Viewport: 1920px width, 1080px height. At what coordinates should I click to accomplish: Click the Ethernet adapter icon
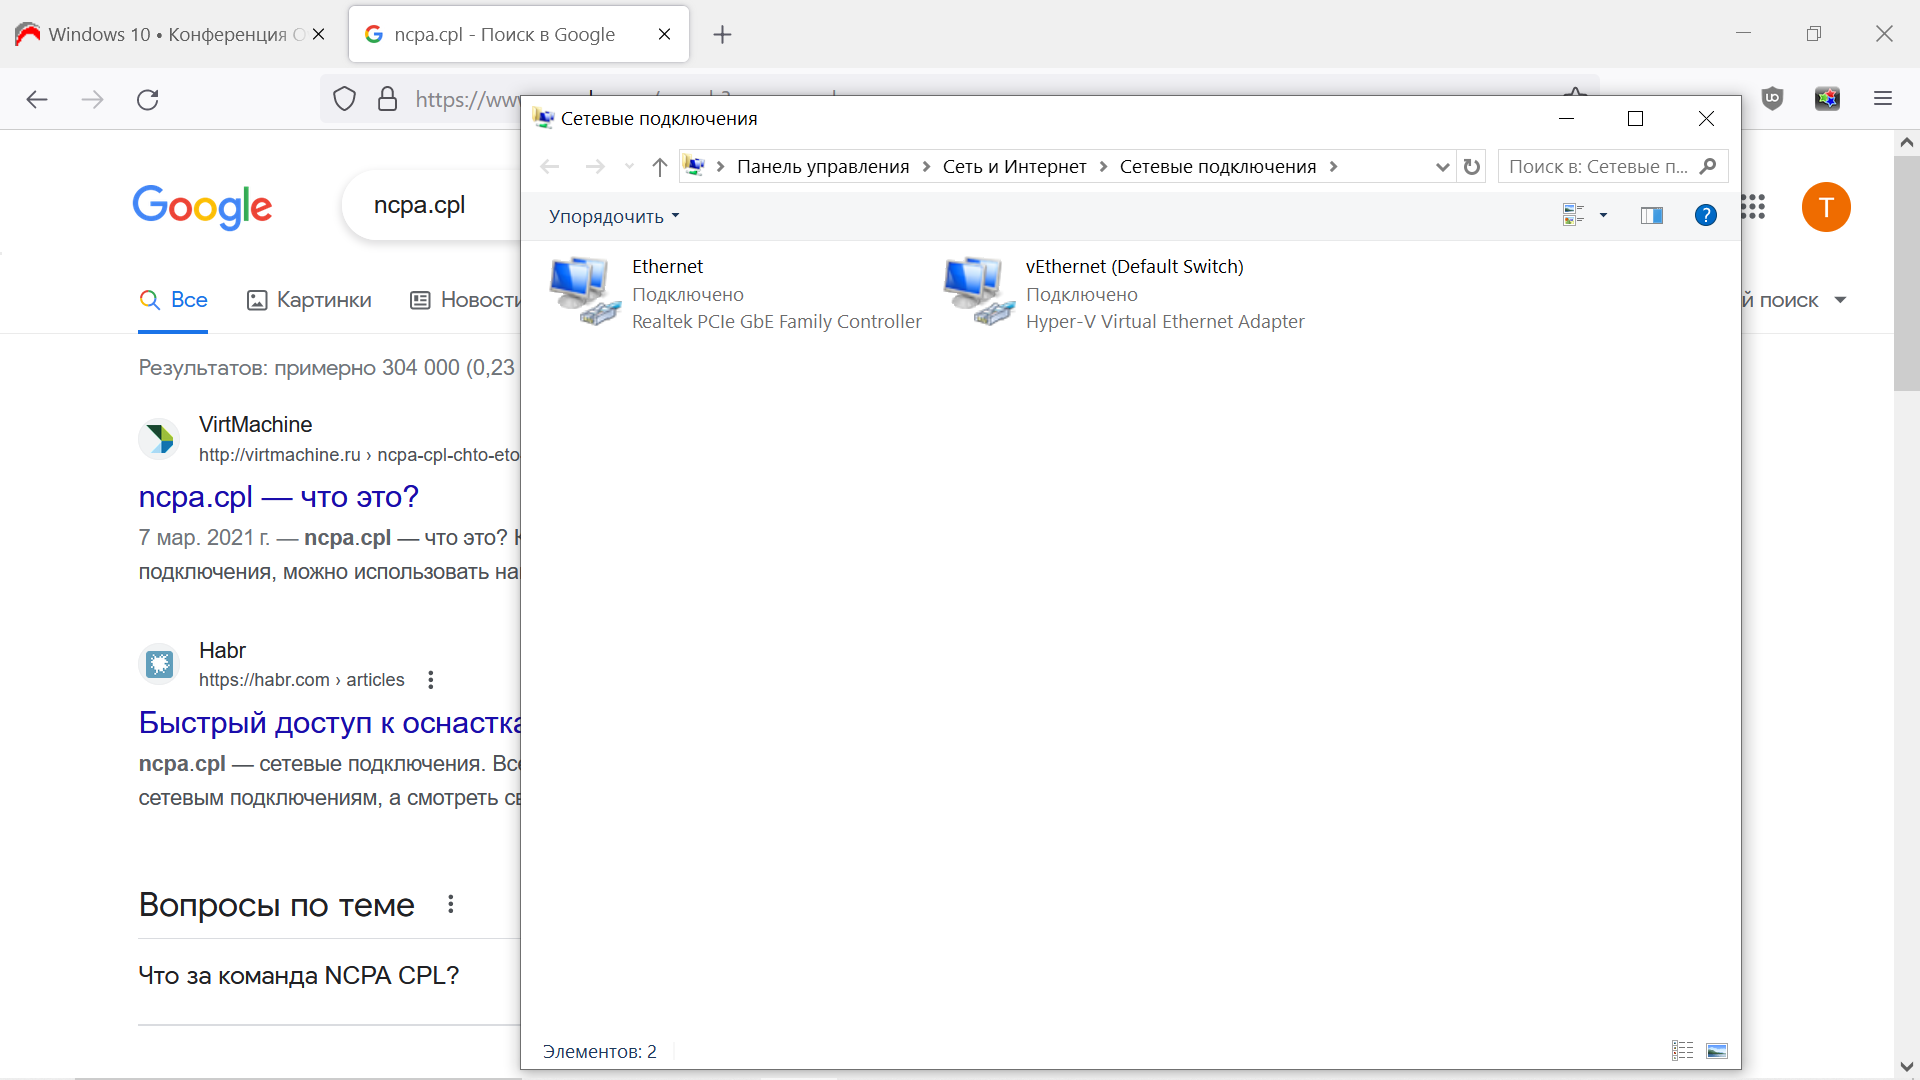tap(584, 291)
